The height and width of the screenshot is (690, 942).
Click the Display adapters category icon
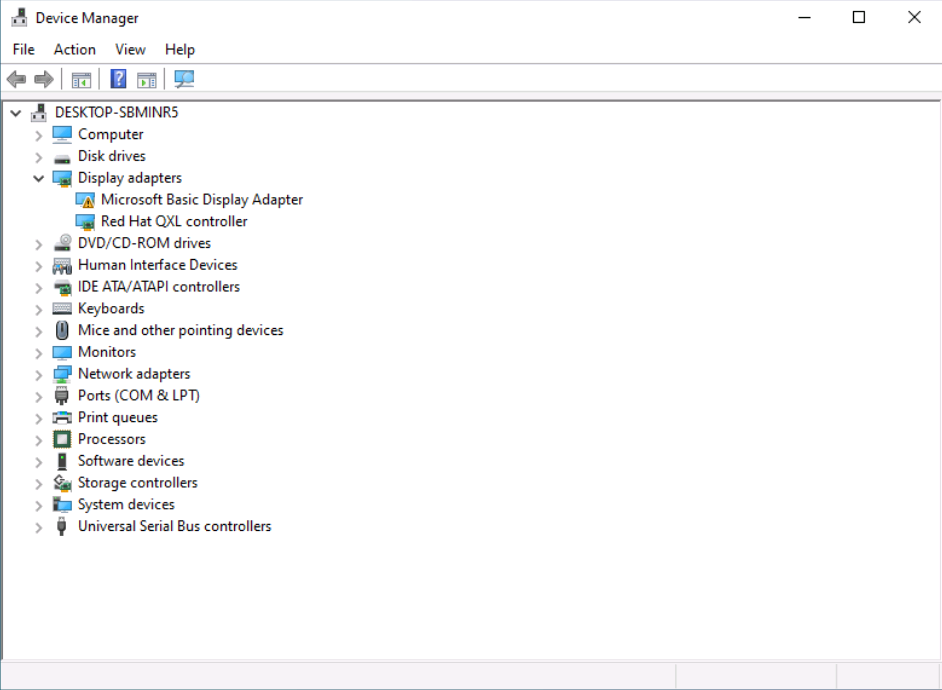62,178
